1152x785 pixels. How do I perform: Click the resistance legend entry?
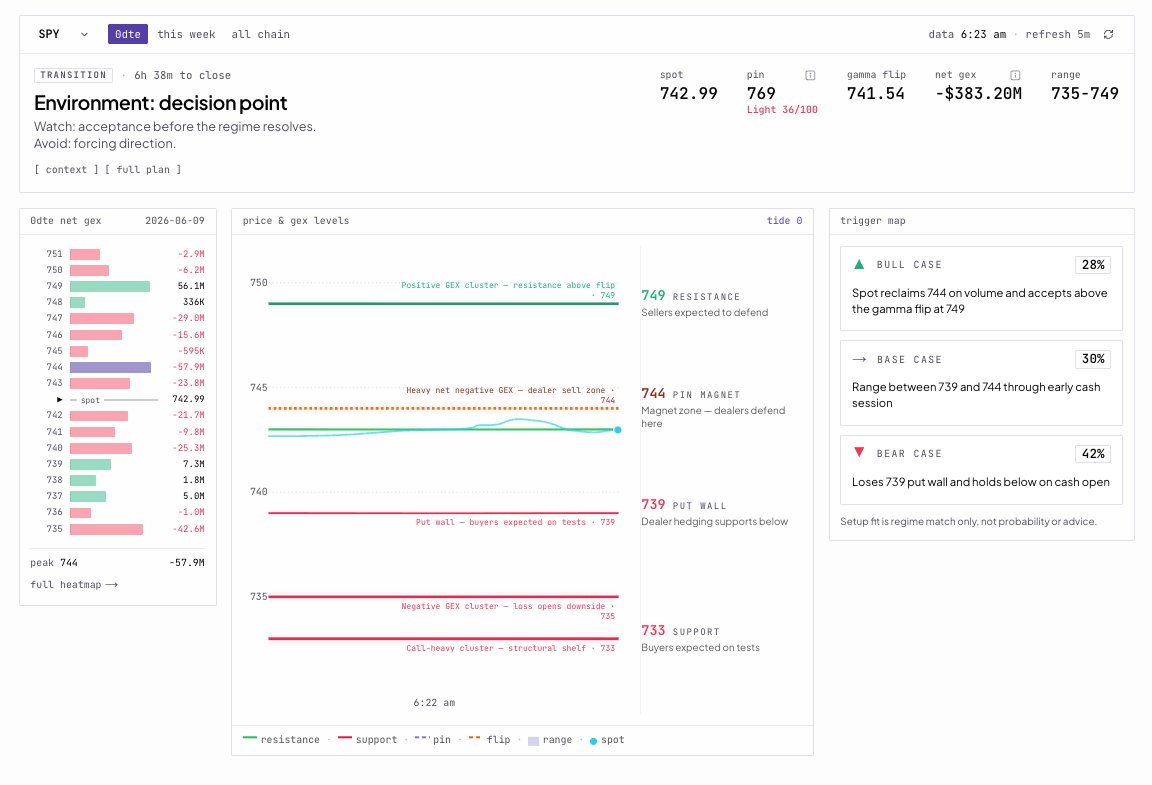point(281,739)
